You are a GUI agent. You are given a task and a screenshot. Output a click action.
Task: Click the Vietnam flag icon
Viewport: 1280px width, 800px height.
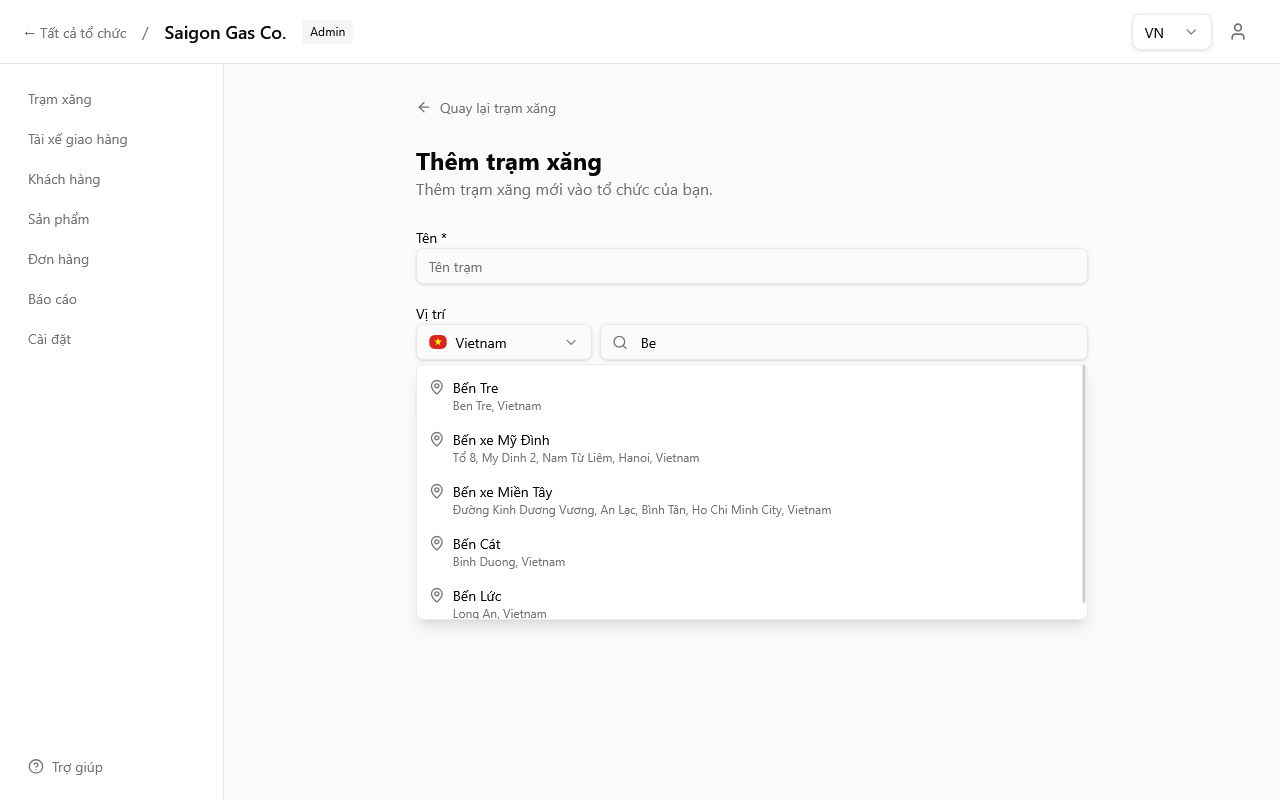pos(438,343)
